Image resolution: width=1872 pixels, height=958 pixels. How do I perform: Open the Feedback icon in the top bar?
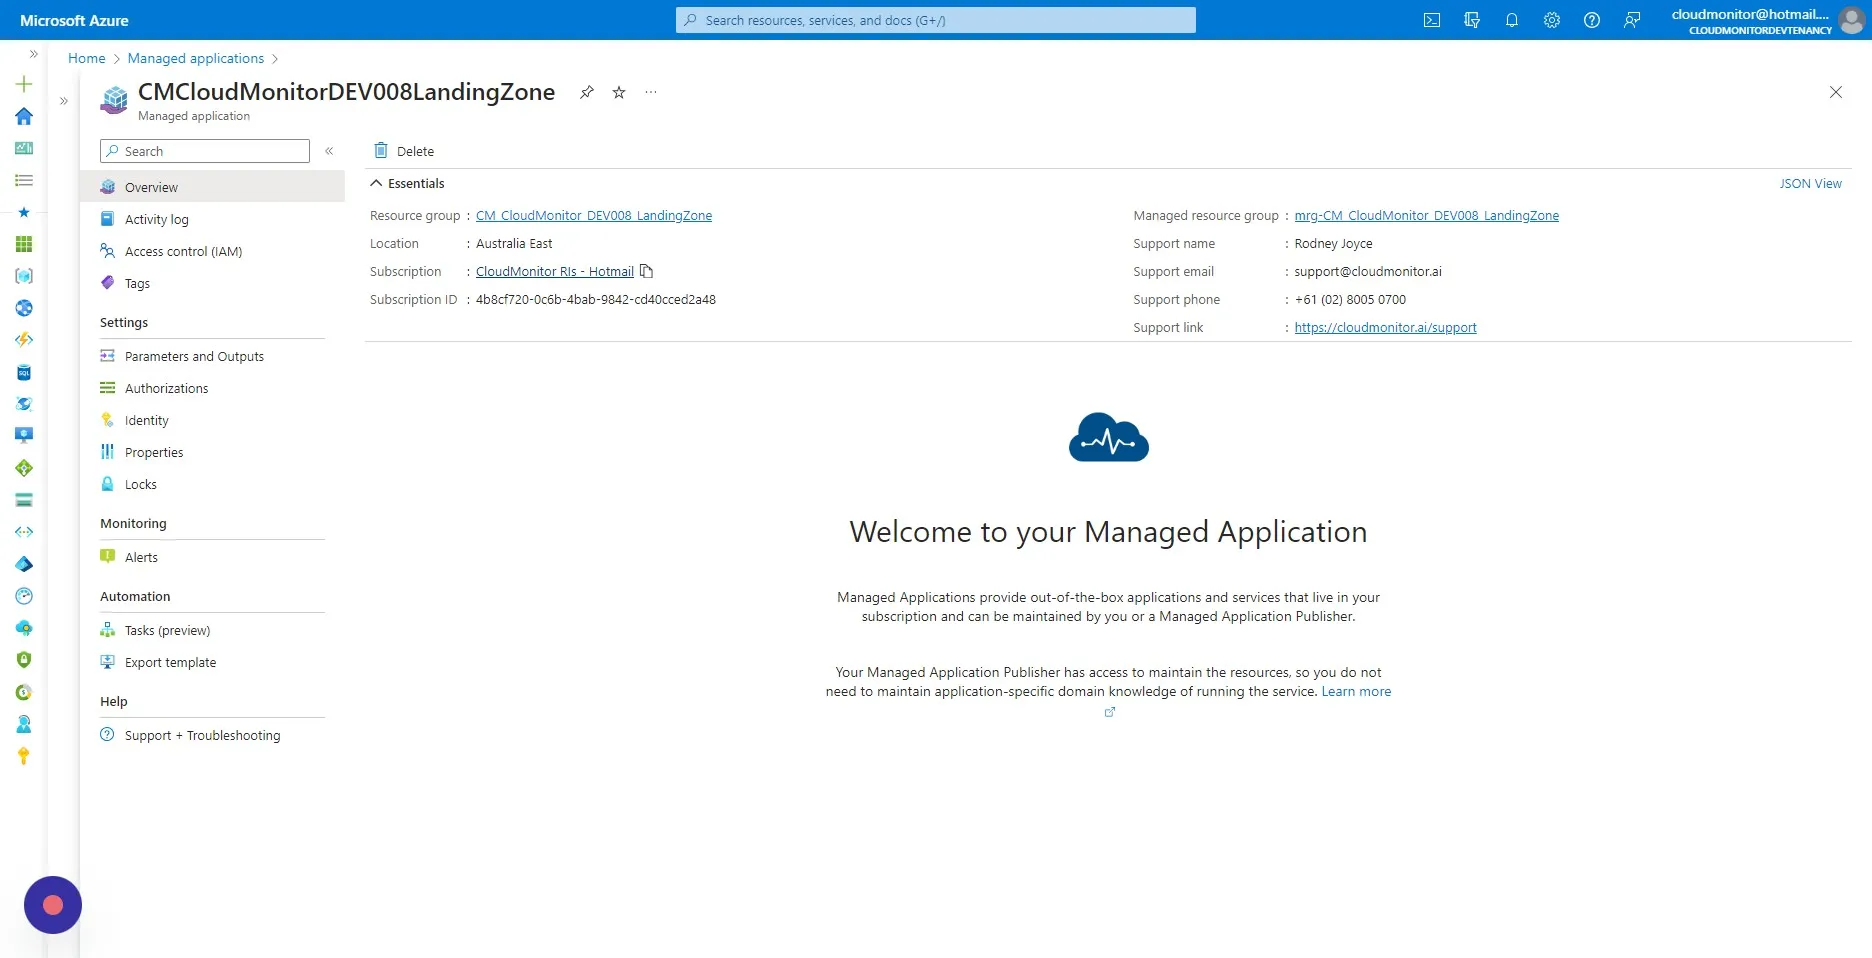(x=1632, y=20)
